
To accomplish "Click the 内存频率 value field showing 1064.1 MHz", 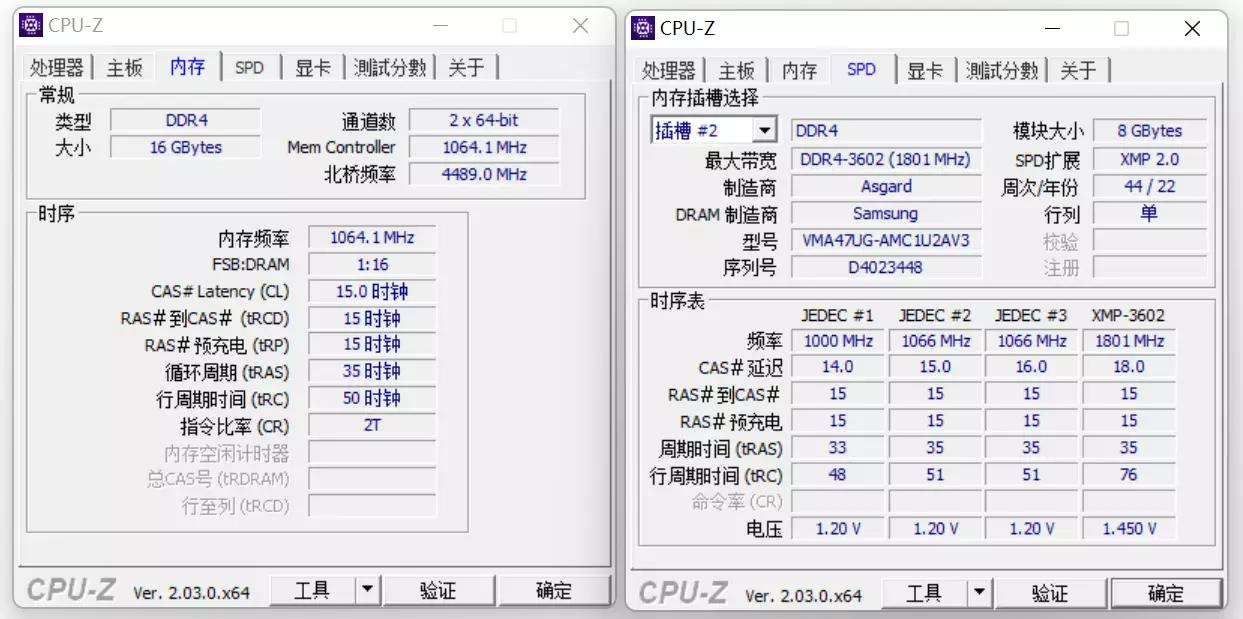I will [372, 237].
